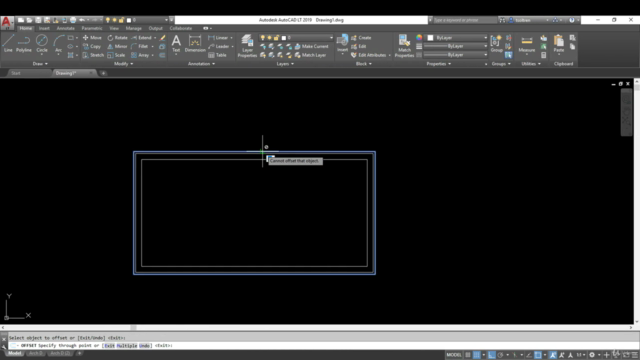Image resolution: width=640 pixels, height=360 pixels.
Task: Activate the Rotate command
Action: 117,38
